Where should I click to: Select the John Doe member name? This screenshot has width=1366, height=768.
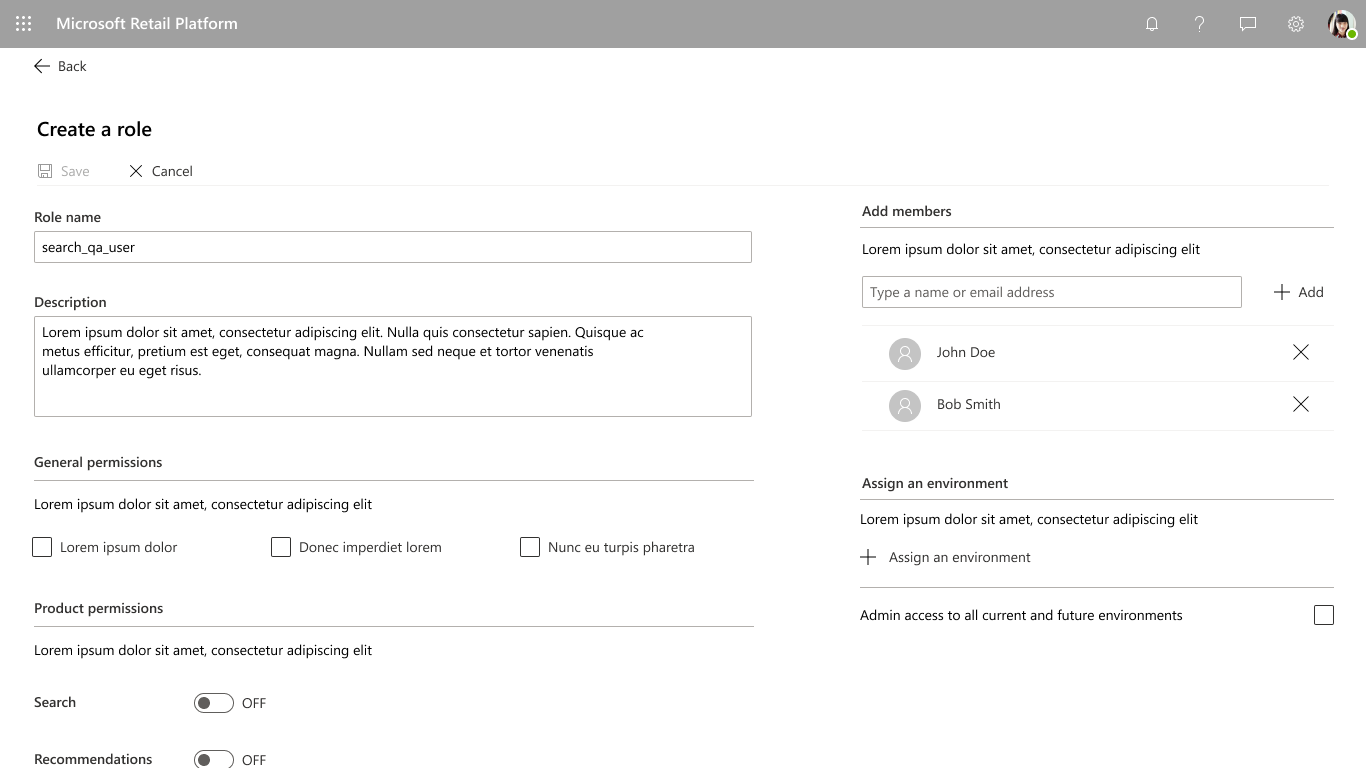[966, 352]
